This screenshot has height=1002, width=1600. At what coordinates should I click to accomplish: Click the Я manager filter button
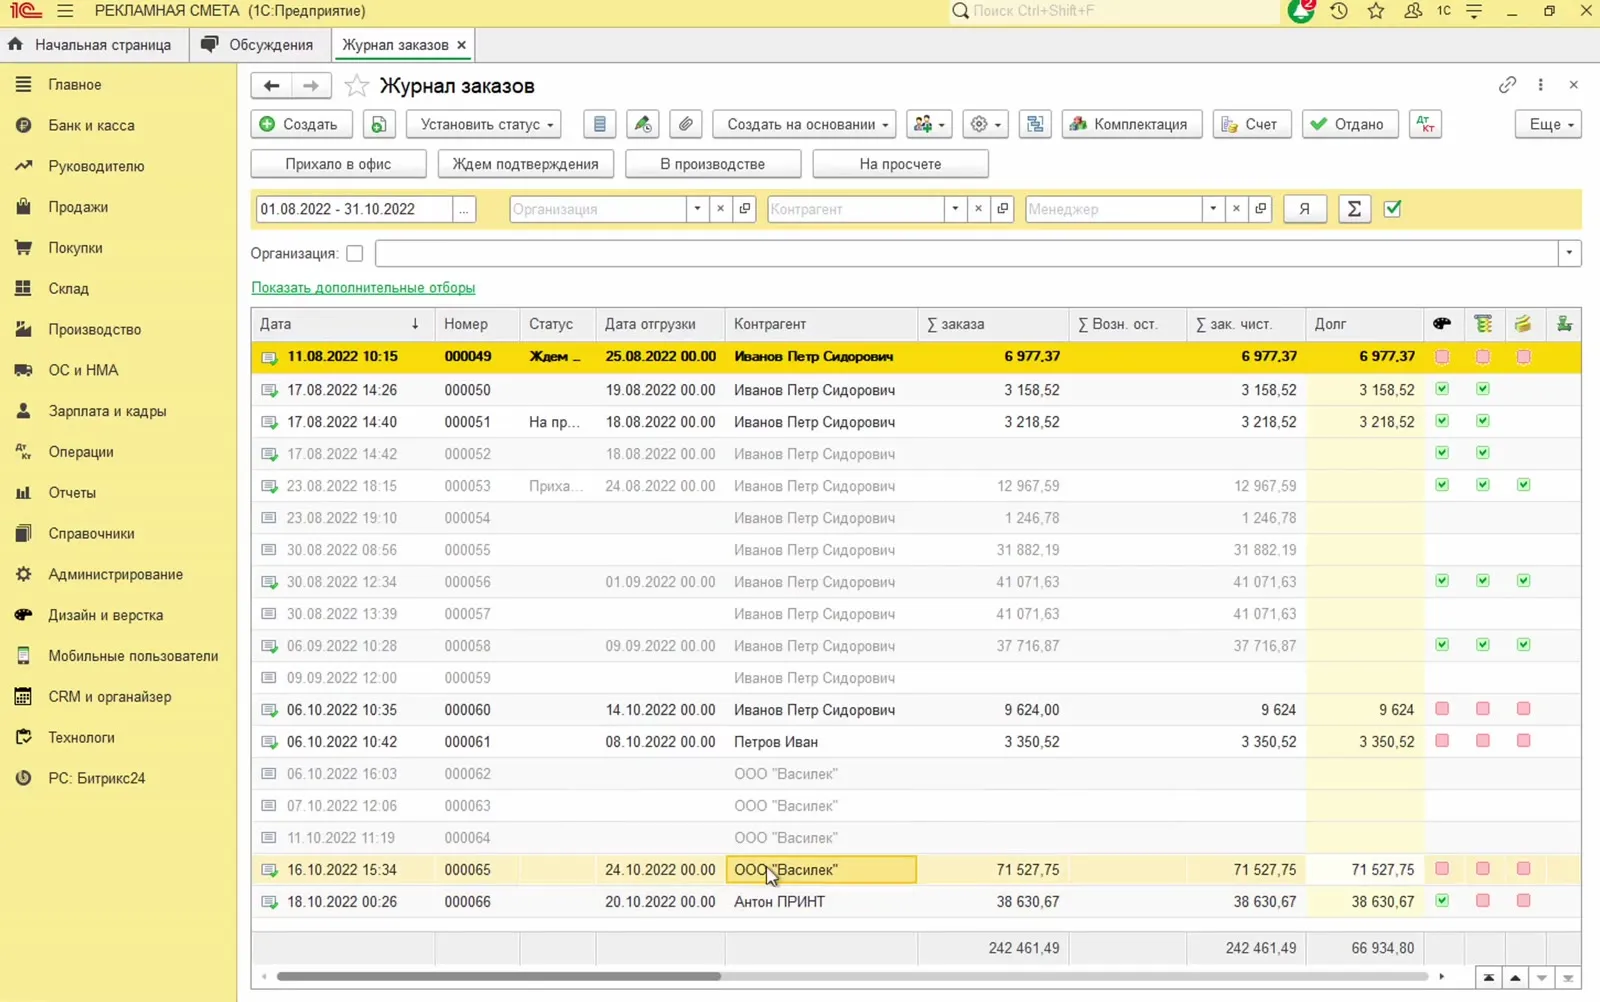point(1304,209)
